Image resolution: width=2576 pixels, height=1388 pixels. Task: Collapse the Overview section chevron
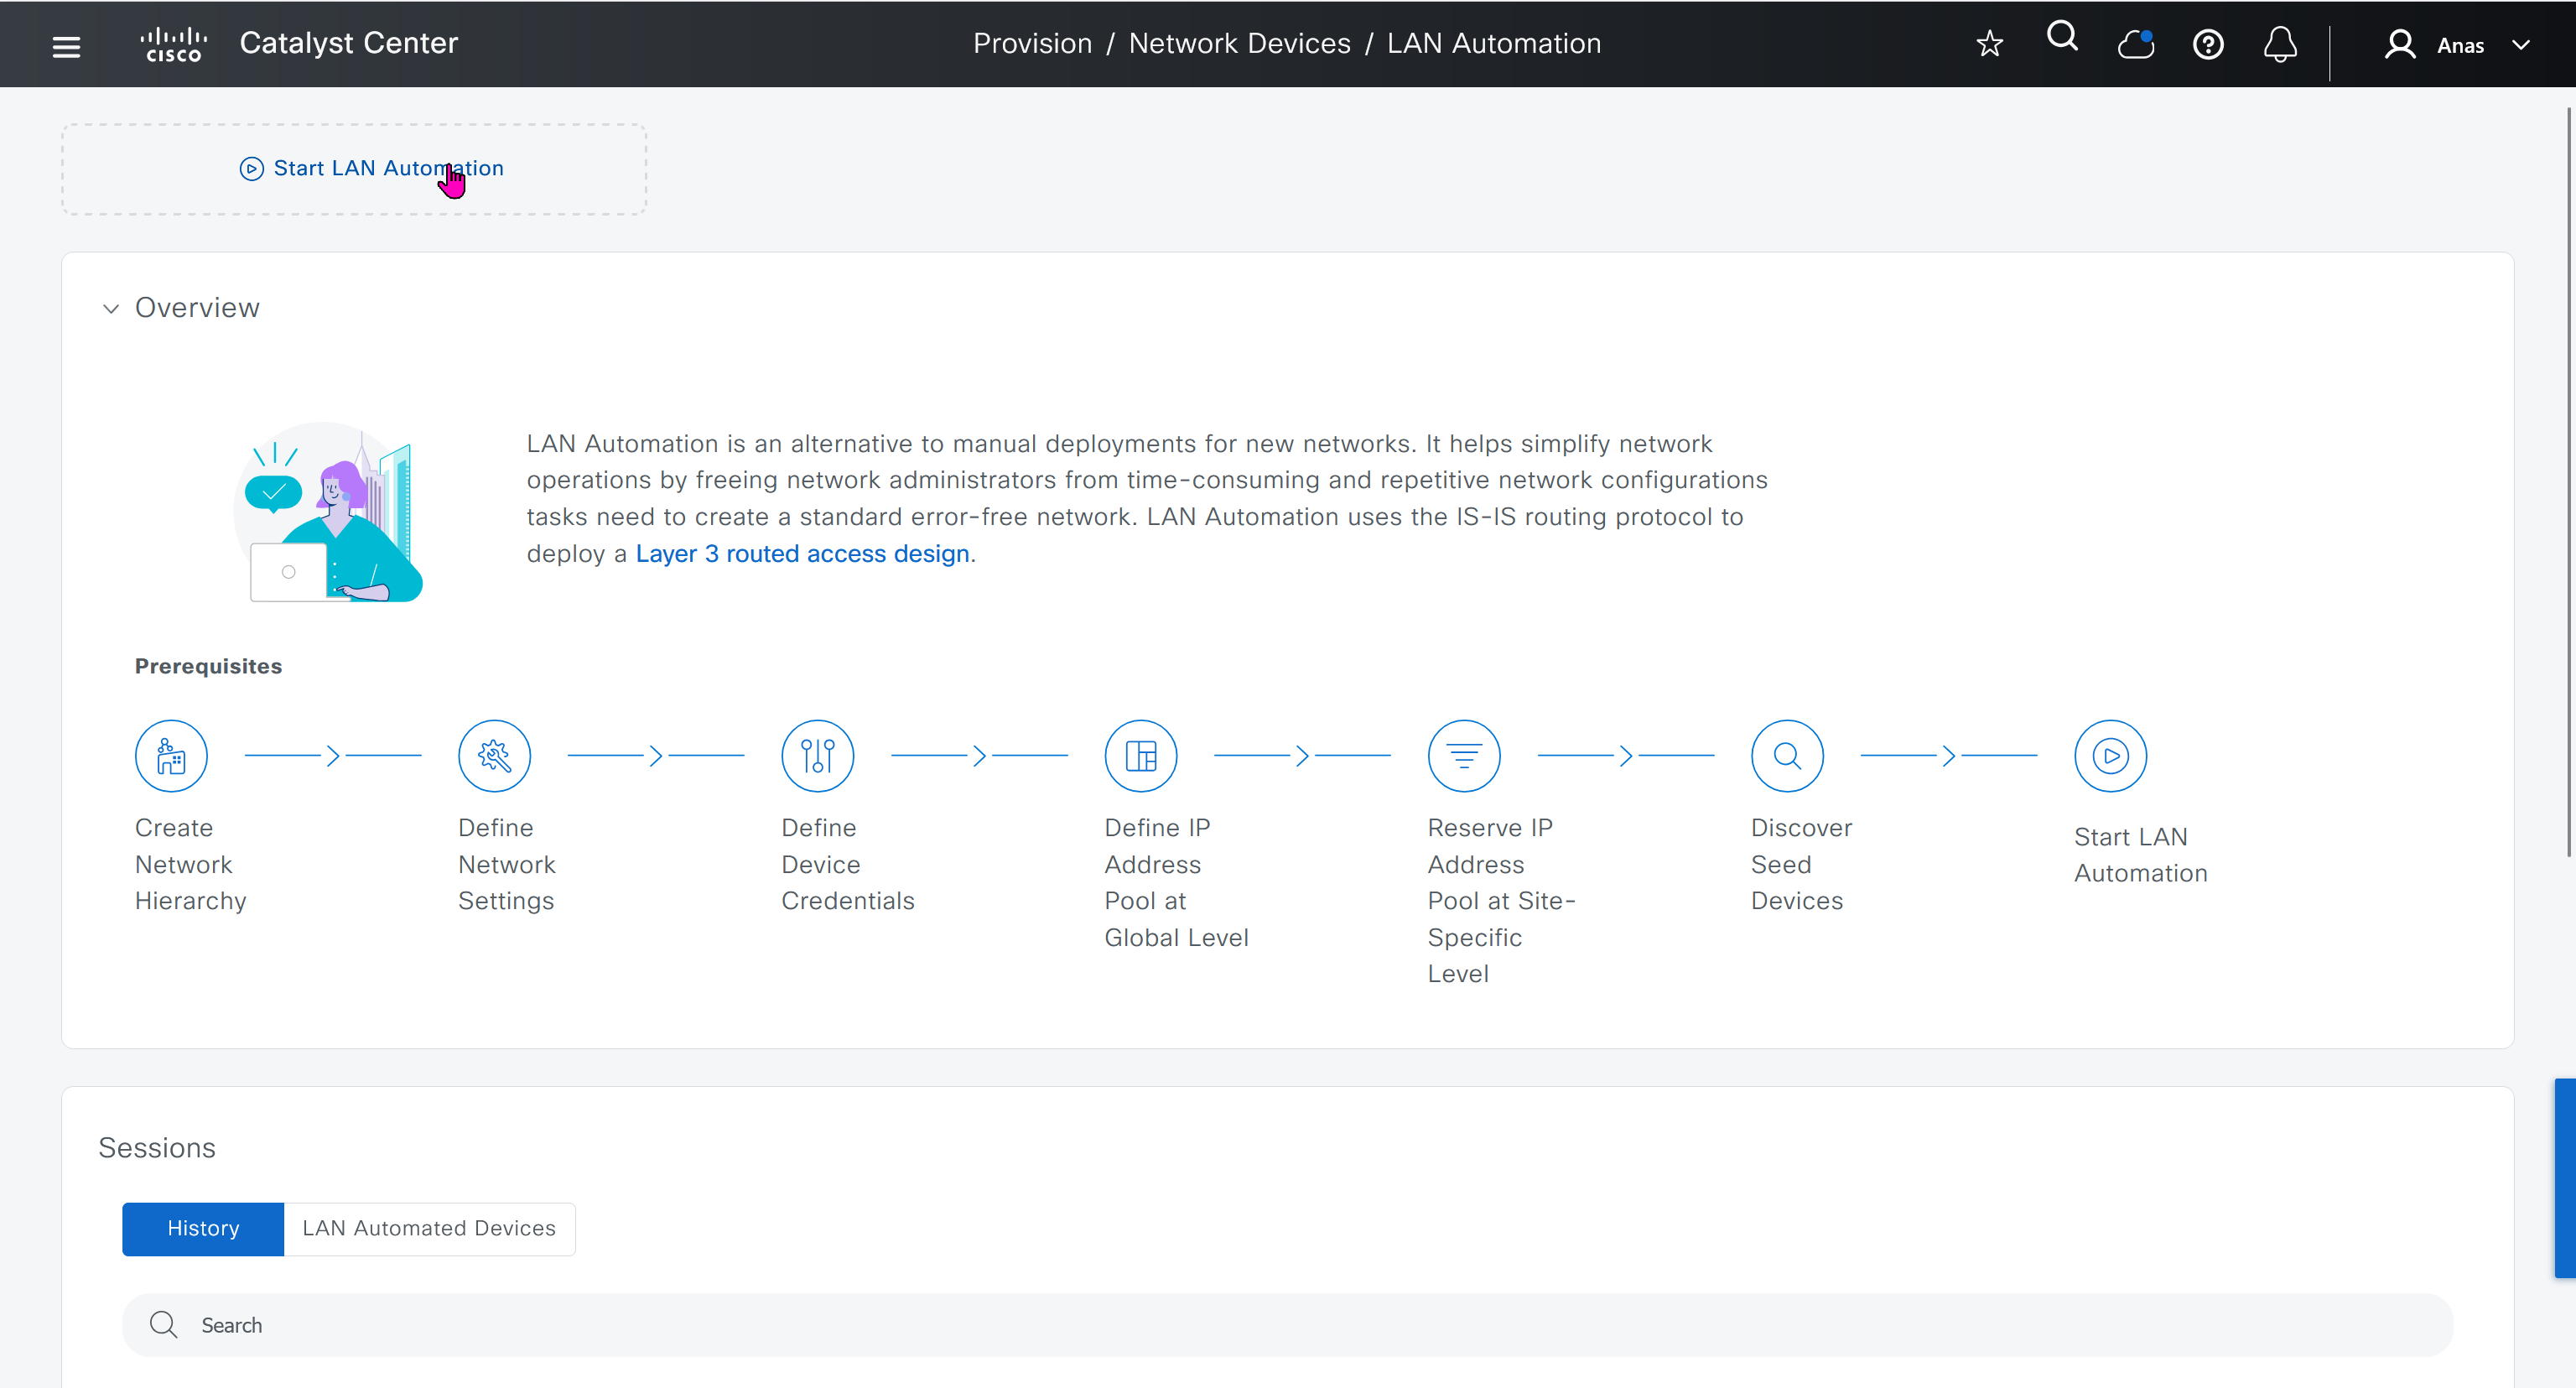tap(111, 309)
